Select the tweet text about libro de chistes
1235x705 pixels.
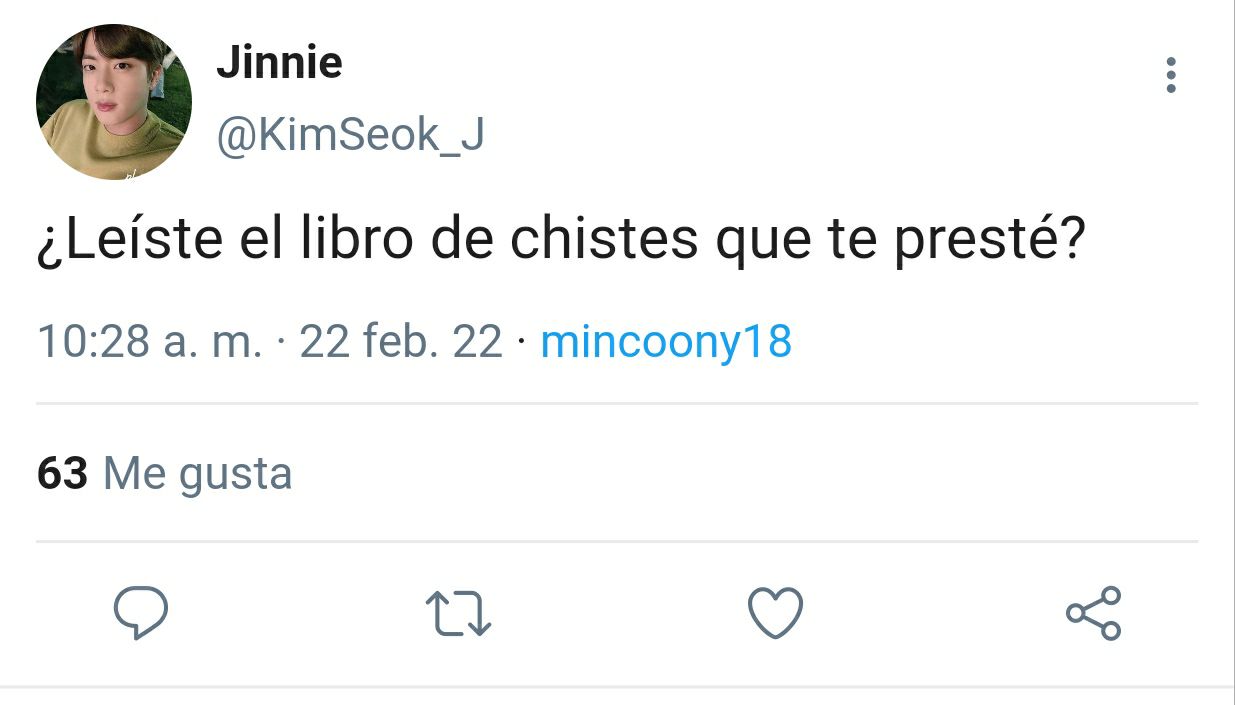pos(562,243)
